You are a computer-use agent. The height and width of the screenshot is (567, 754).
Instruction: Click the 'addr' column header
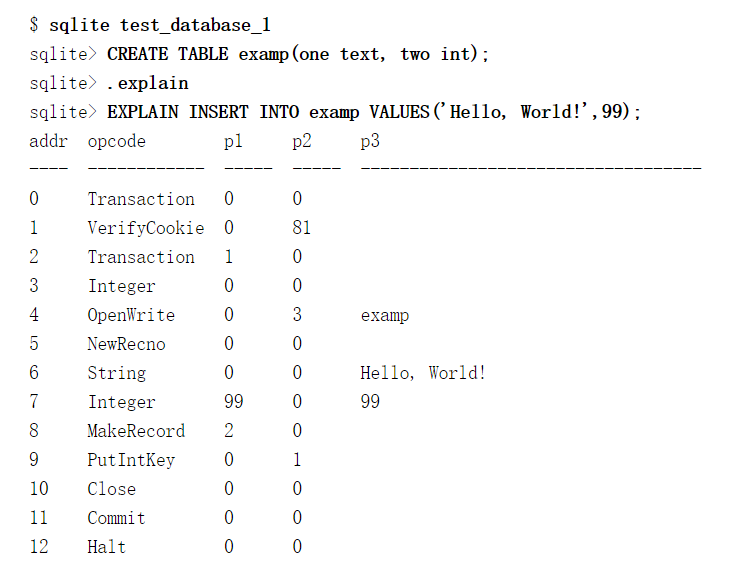click(x=48, y=141)
